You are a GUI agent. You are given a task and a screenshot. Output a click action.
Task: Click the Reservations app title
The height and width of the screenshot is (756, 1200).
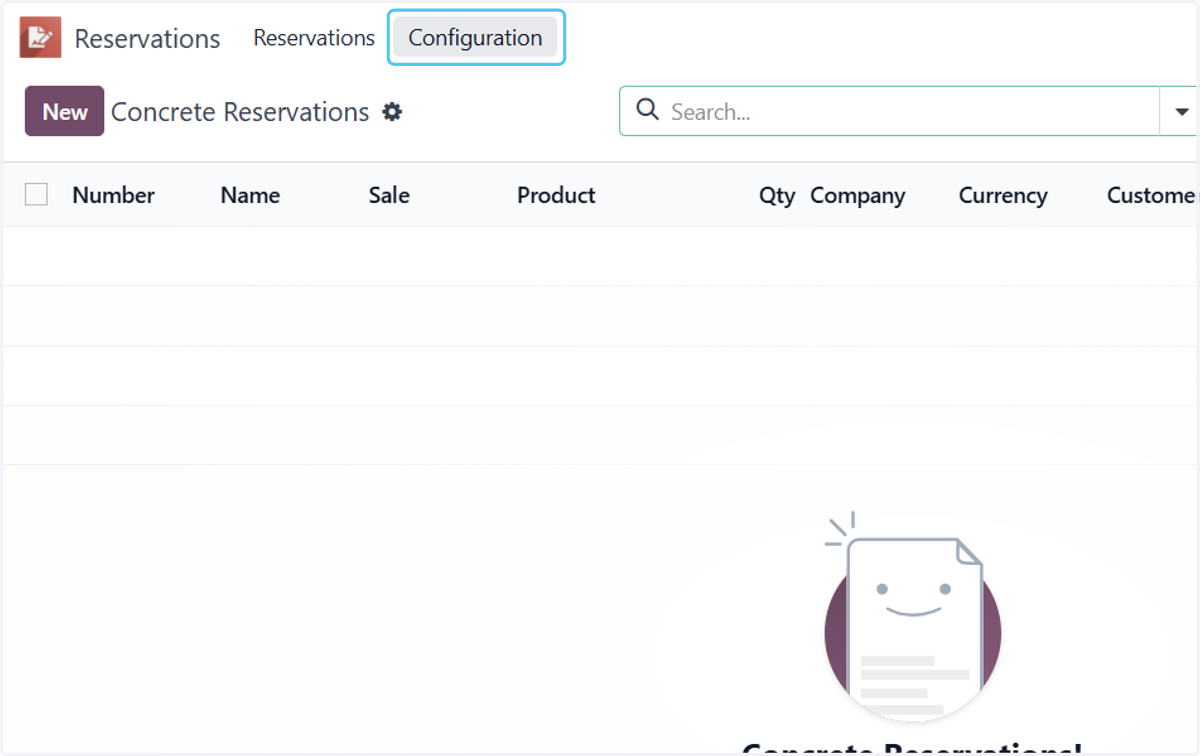pos(147,39)
